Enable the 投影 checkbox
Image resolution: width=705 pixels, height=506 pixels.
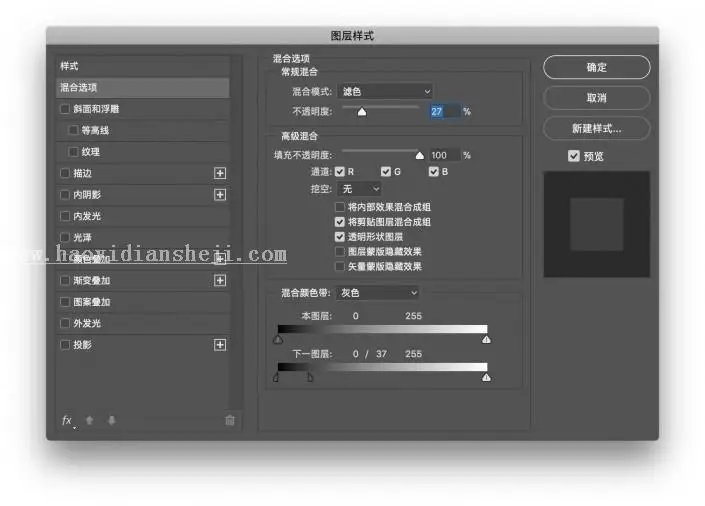coord(65,345)
